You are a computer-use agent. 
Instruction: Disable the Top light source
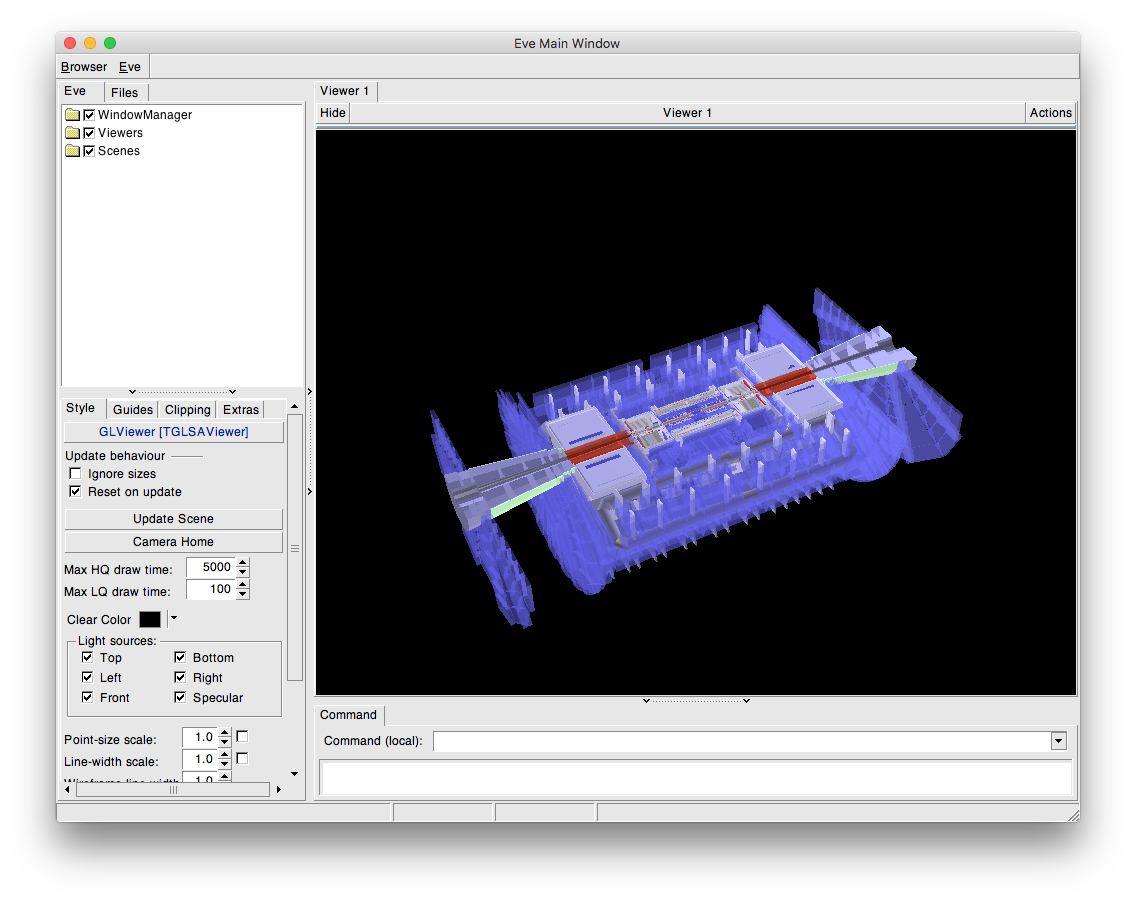click(88, 658)
